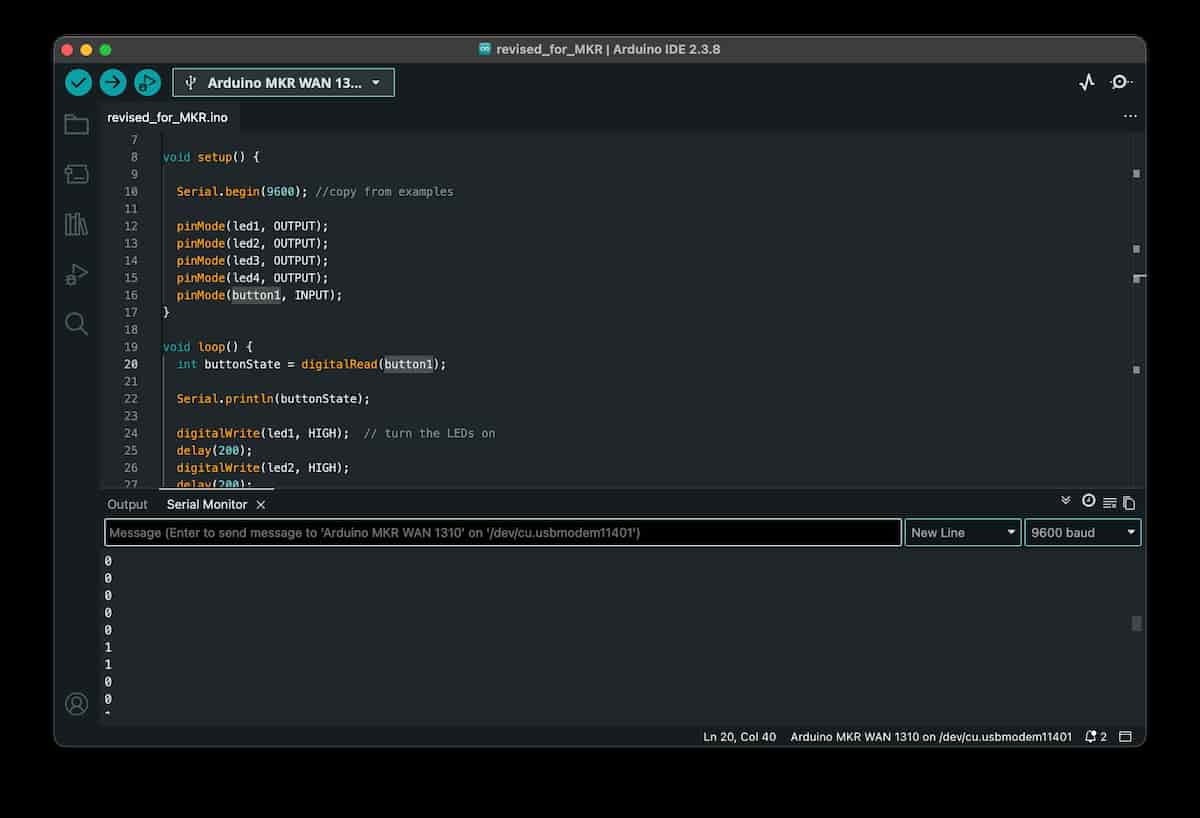
Task: Open the Serial Monitor magnifier icon in toolbar
Action: coord(1121,83)
